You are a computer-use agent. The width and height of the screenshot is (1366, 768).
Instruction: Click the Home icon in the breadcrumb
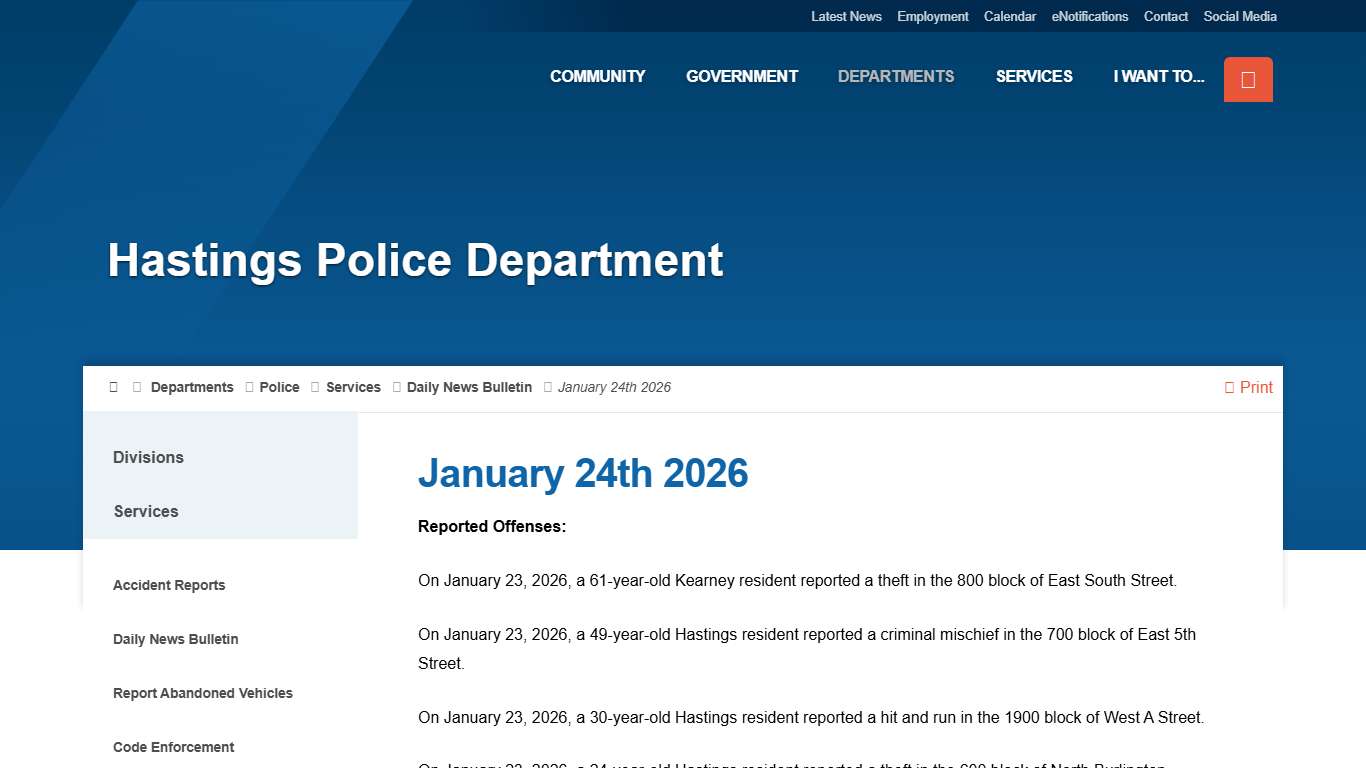113,387
